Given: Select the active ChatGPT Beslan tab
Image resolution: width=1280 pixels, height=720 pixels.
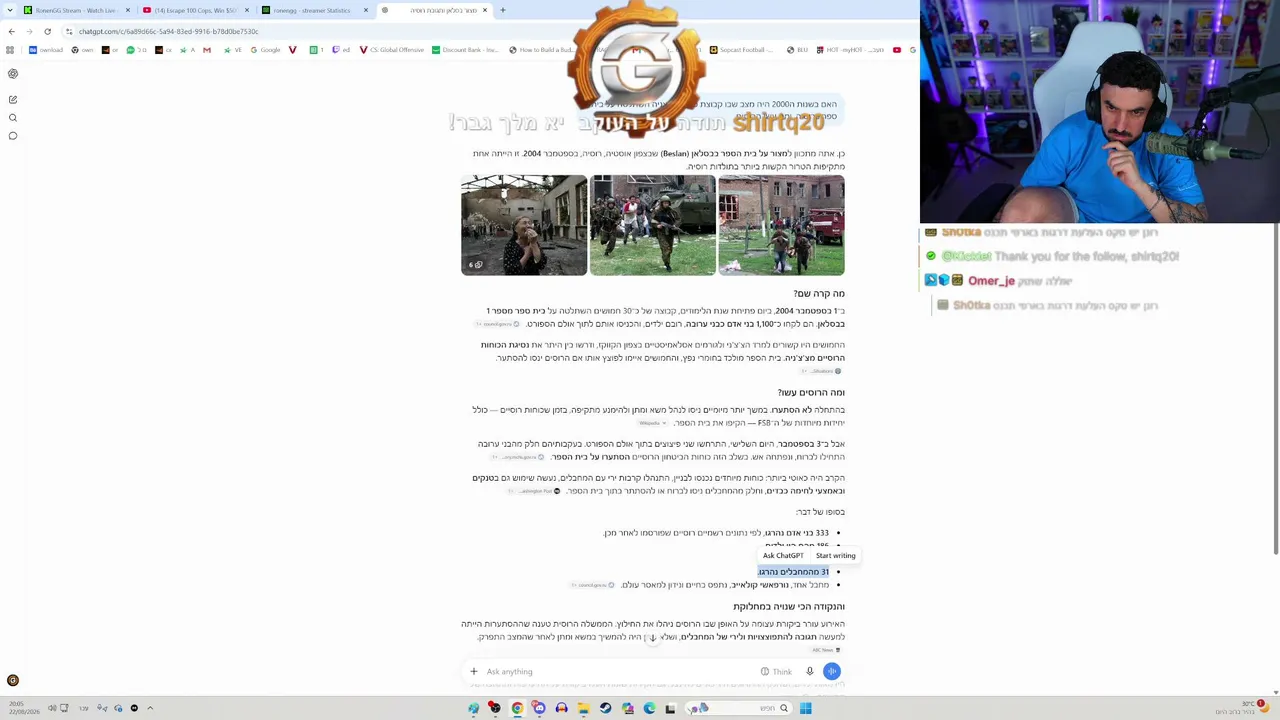Looking at the screenshot, I should point(434,10).
